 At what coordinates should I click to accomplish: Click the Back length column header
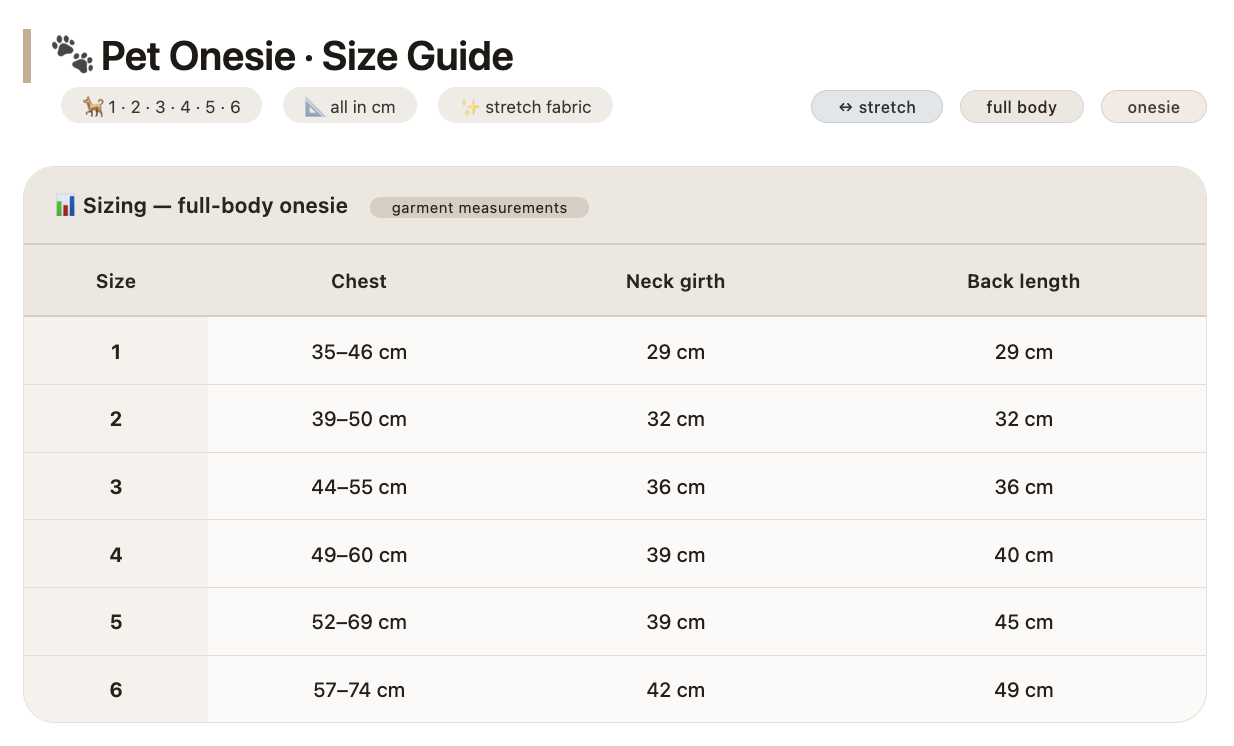[1023, 281]
